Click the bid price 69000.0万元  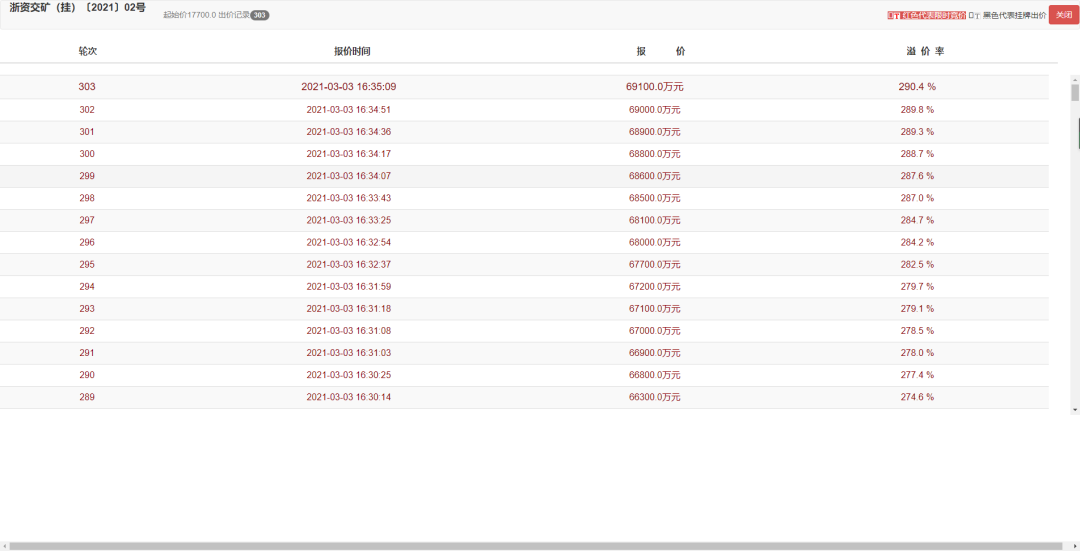(x=654, y=110)
